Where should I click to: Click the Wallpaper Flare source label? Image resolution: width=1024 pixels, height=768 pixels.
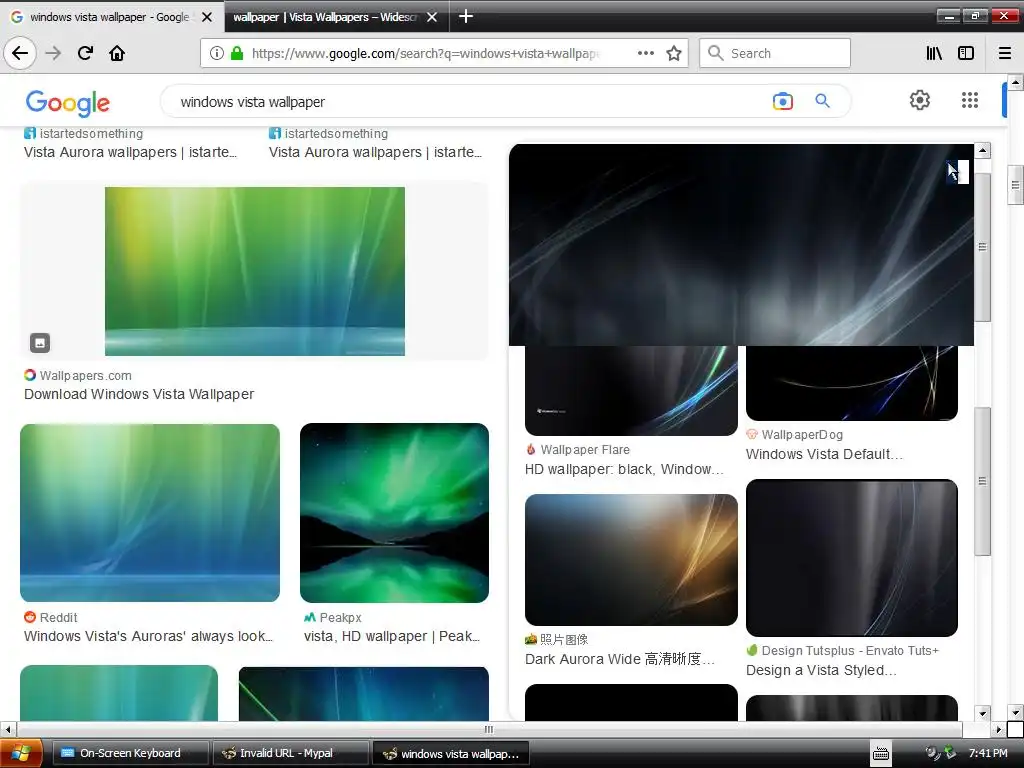pyautogui.click(x=585, y=449)
